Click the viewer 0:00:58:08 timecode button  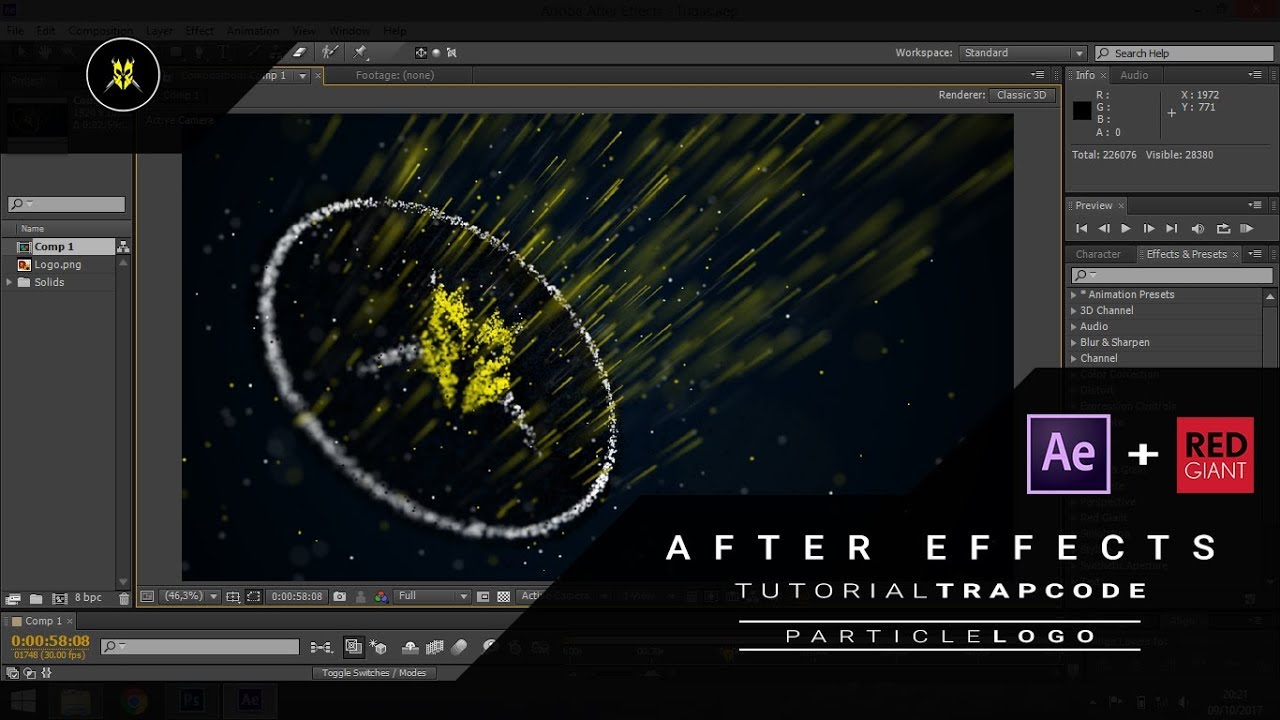(x=297, y=596)
